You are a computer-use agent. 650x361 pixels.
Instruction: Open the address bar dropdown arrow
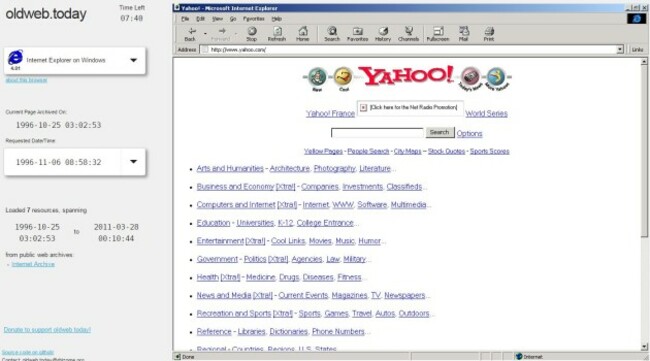620,49
